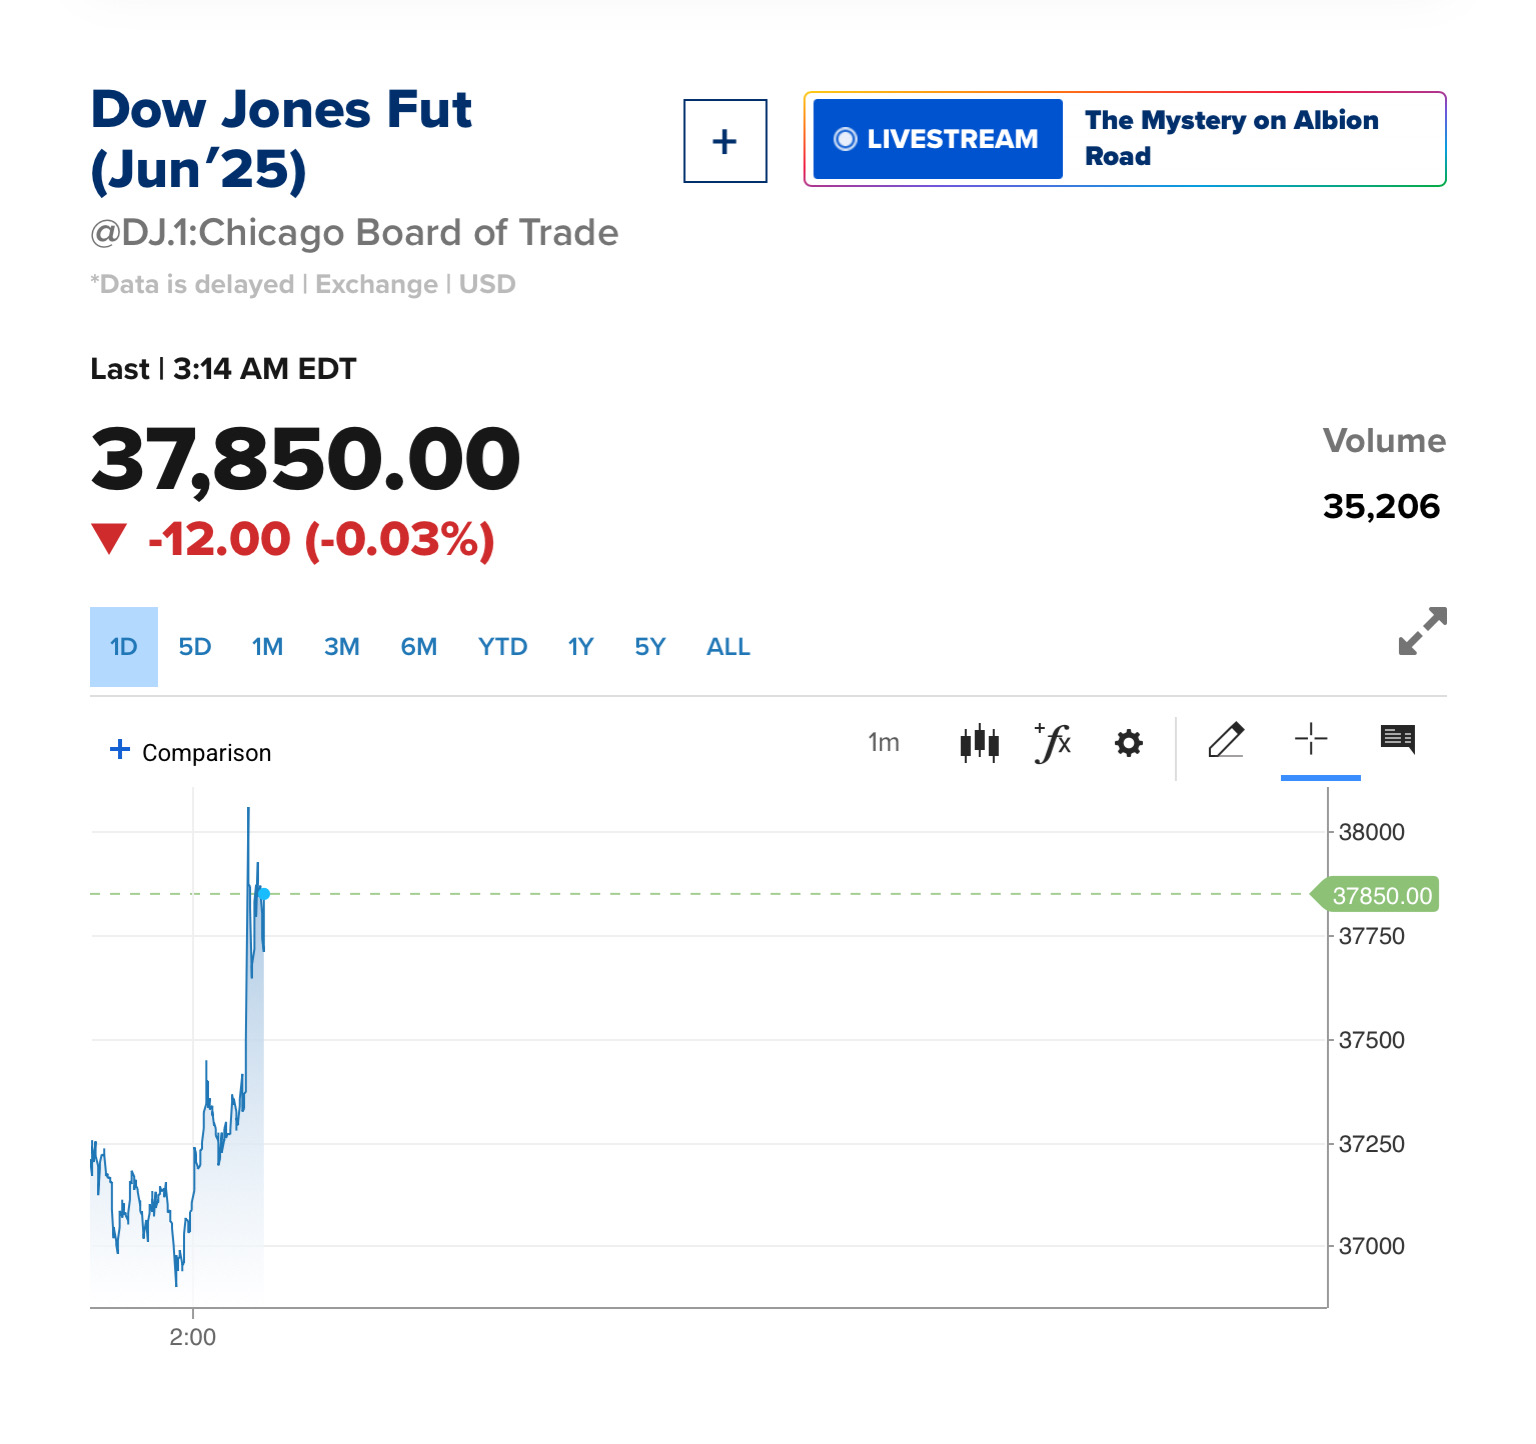This screenshot has height=1444, width=1536.
Task: Switch to the 1M range
Action: [x=267, y=647]
